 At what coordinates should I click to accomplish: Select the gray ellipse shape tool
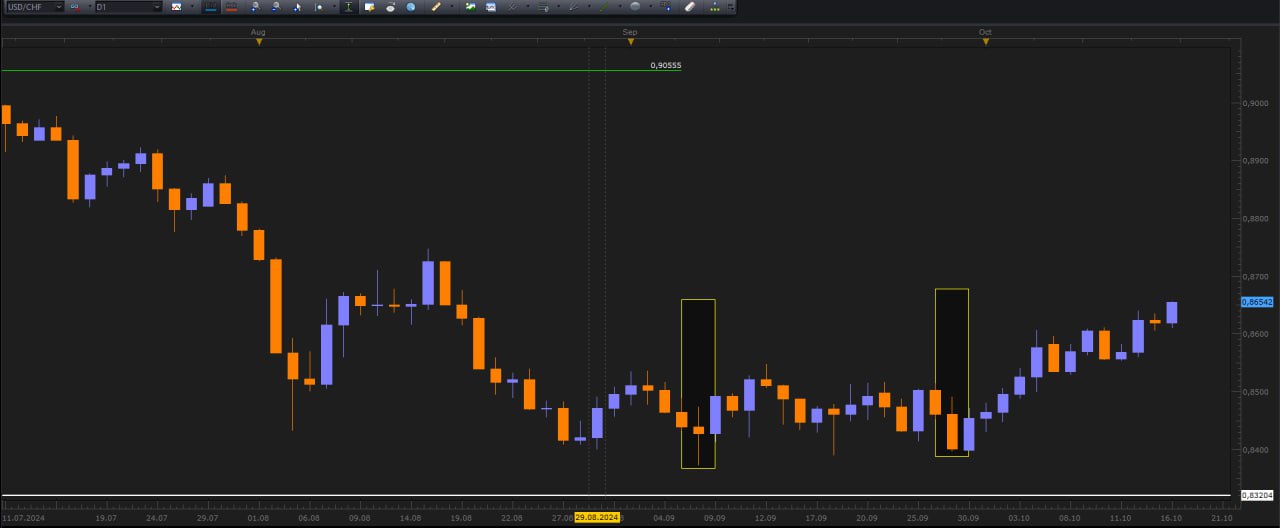[x=635, y=6]
